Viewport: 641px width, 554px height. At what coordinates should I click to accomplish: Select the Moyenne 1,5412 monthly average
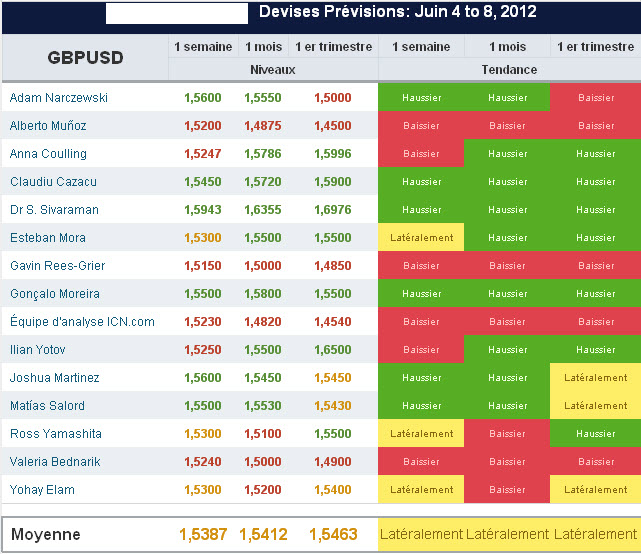coord(263,534)
